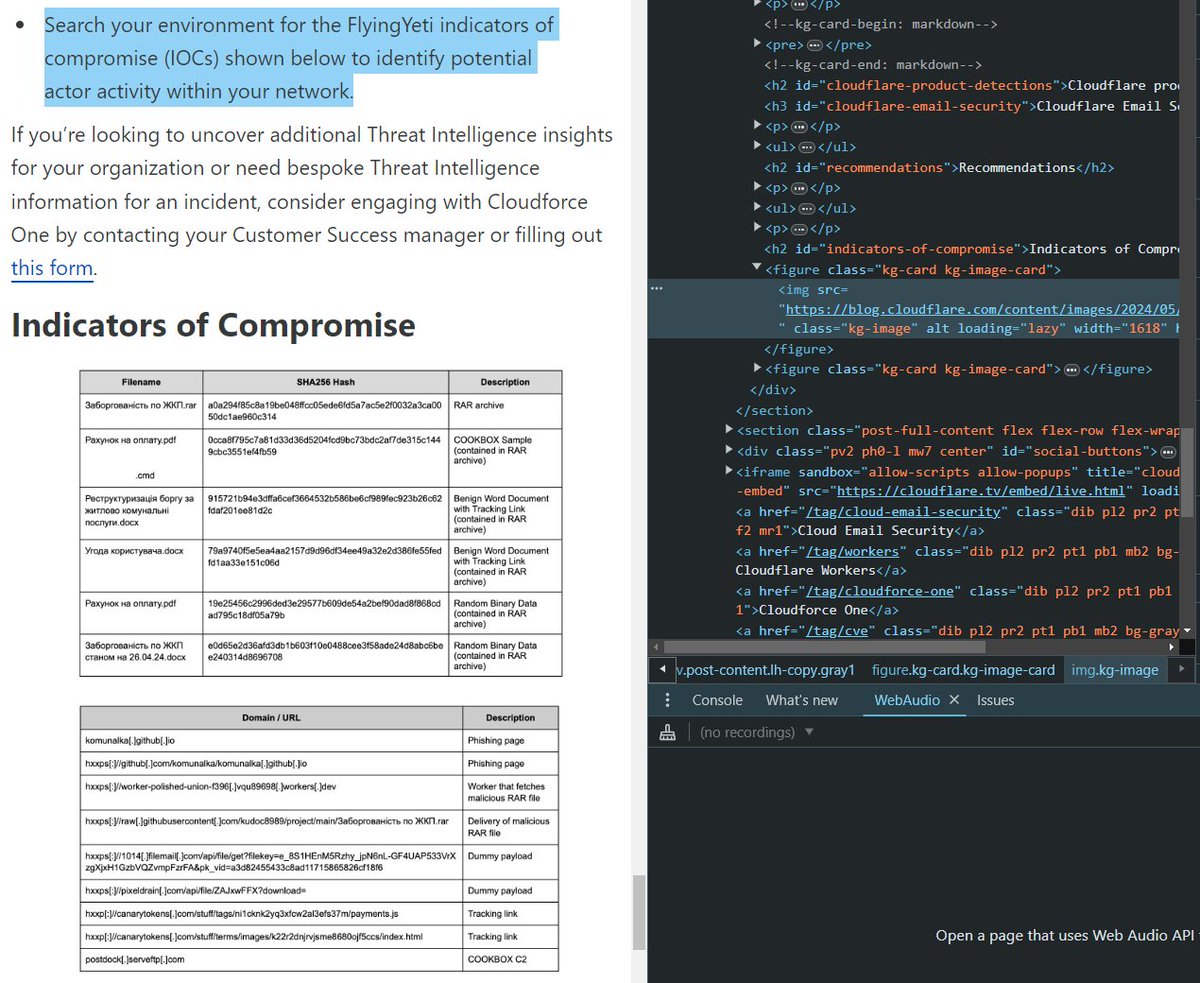Expand the div with id social-buttons
The image size is (1200, 983).
(x=729, y=451)
